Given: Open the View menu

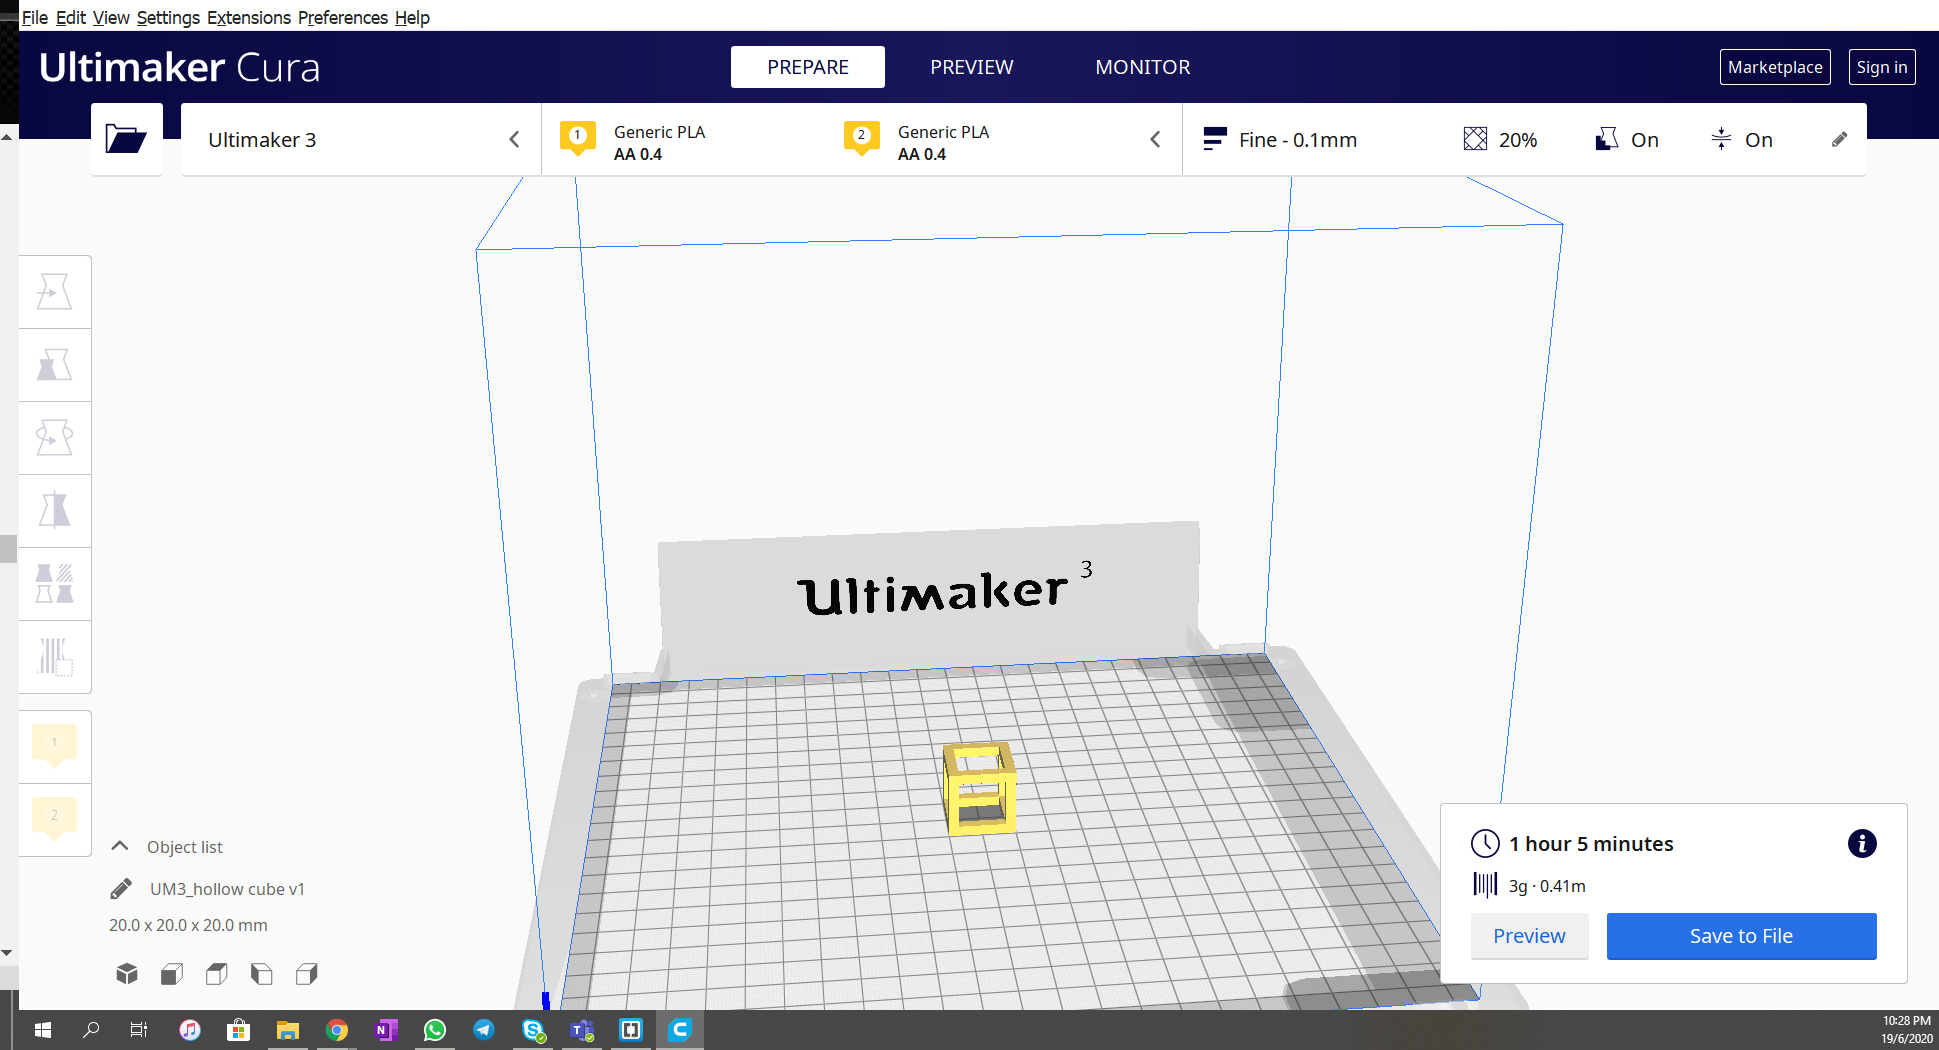Looking at the screenshot, I should point(111,17).
